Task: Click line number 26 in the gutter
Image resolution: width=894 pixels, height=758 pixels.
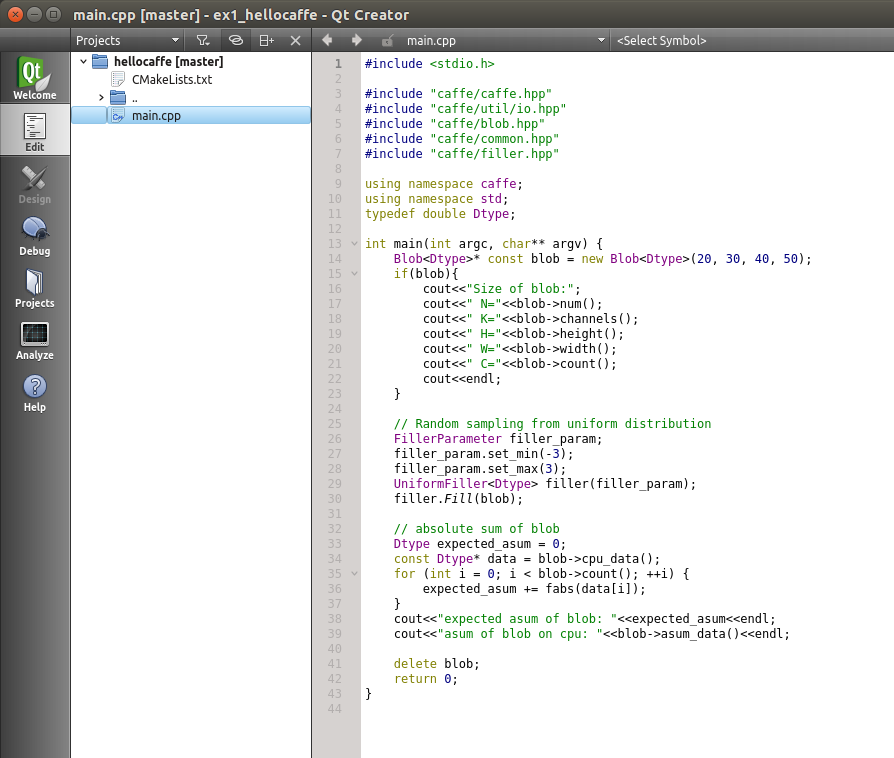Action: coord(335,439)
